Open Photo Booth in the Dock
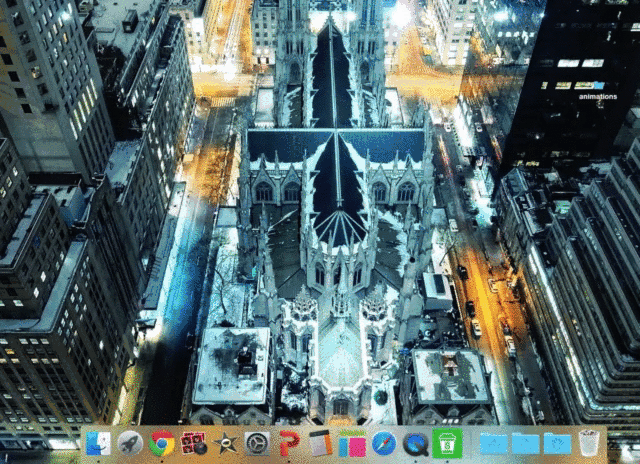The width and height of the screenshot is (640, 464). (x=193, y=444)
